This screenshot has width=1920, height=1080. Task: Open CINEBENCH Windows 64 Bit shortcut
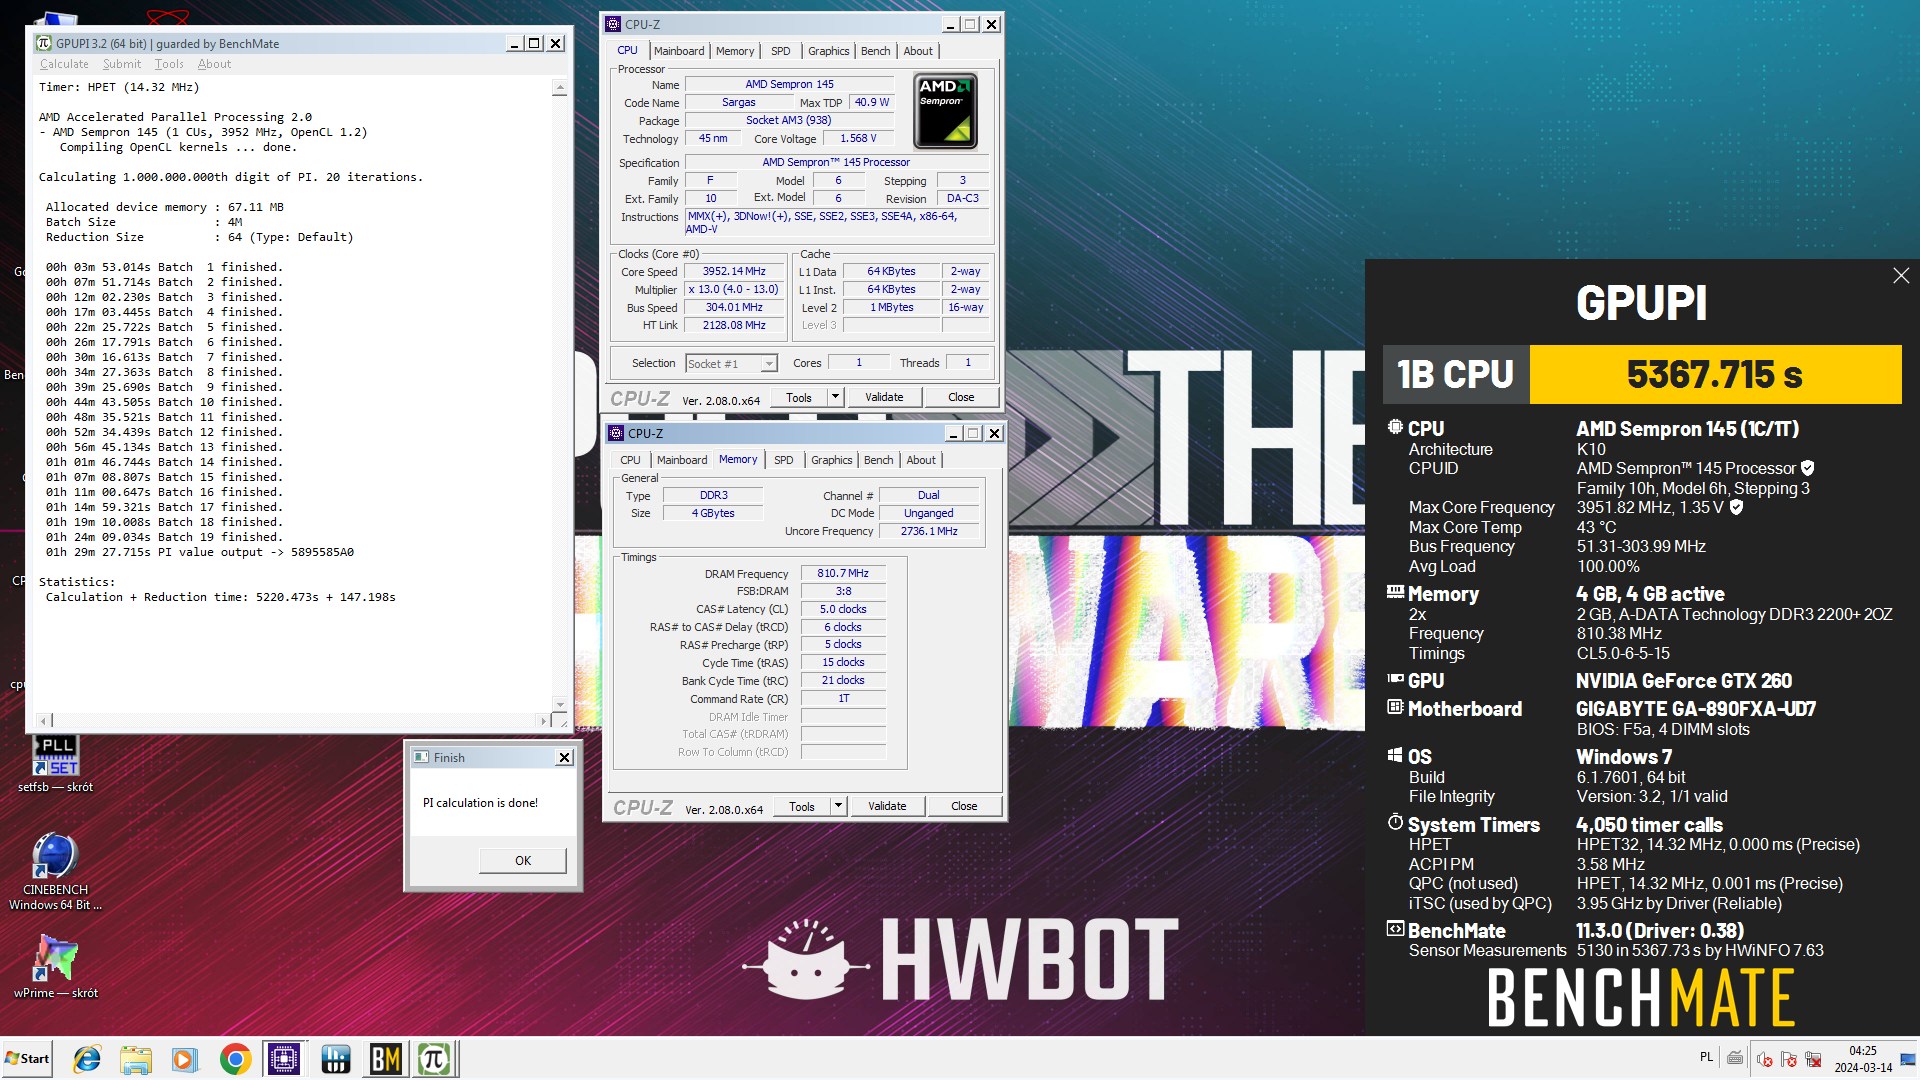pos(56,871)
